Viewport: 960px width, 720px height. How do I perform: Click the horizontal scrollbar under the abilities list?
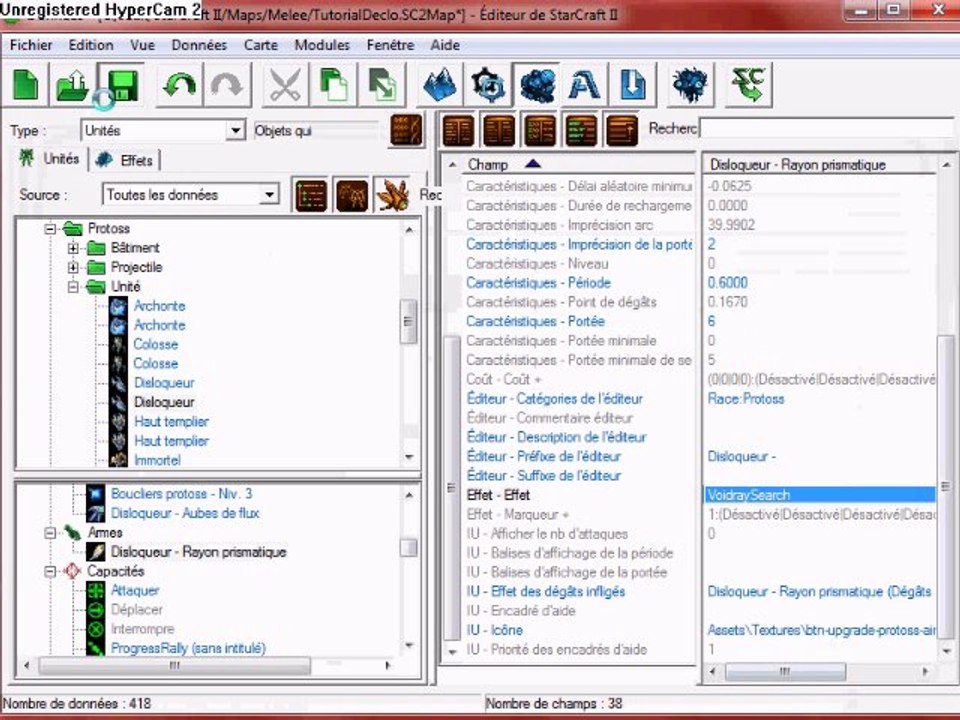coord(174,665)
